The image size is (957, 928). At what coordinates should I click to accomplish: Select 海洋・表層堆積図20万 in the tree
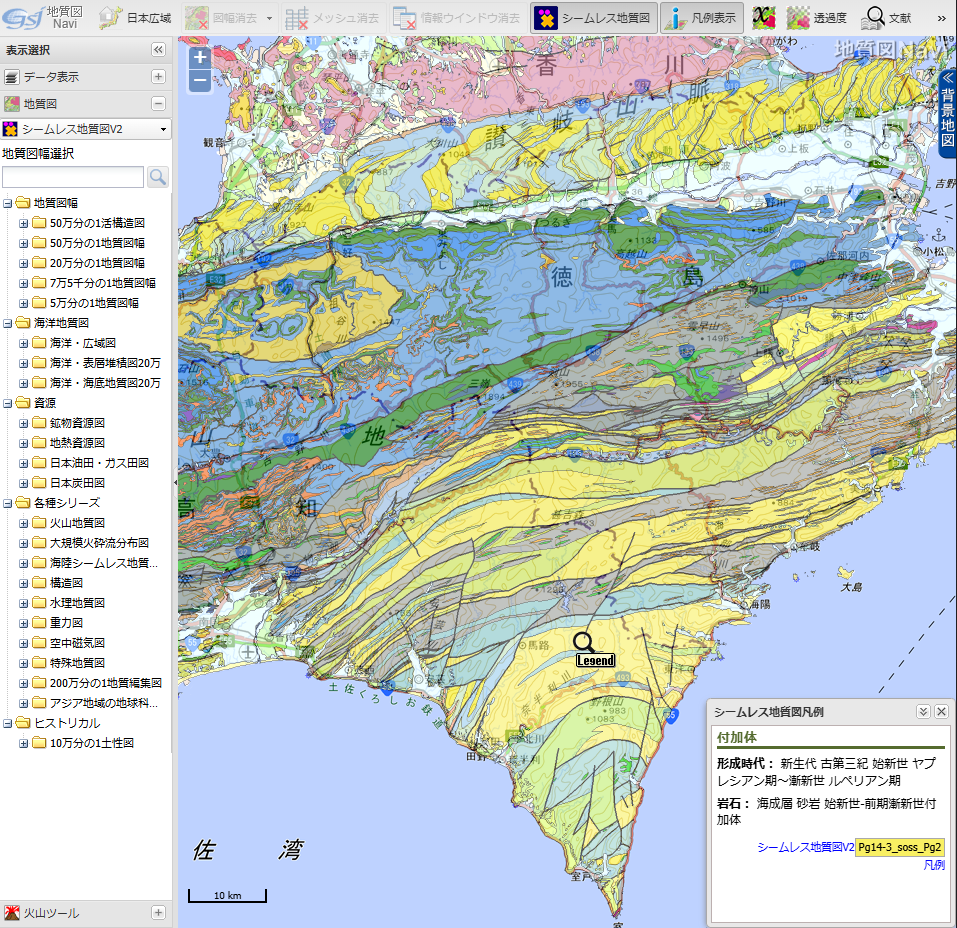pyautogui.click(x=105, y=363)
